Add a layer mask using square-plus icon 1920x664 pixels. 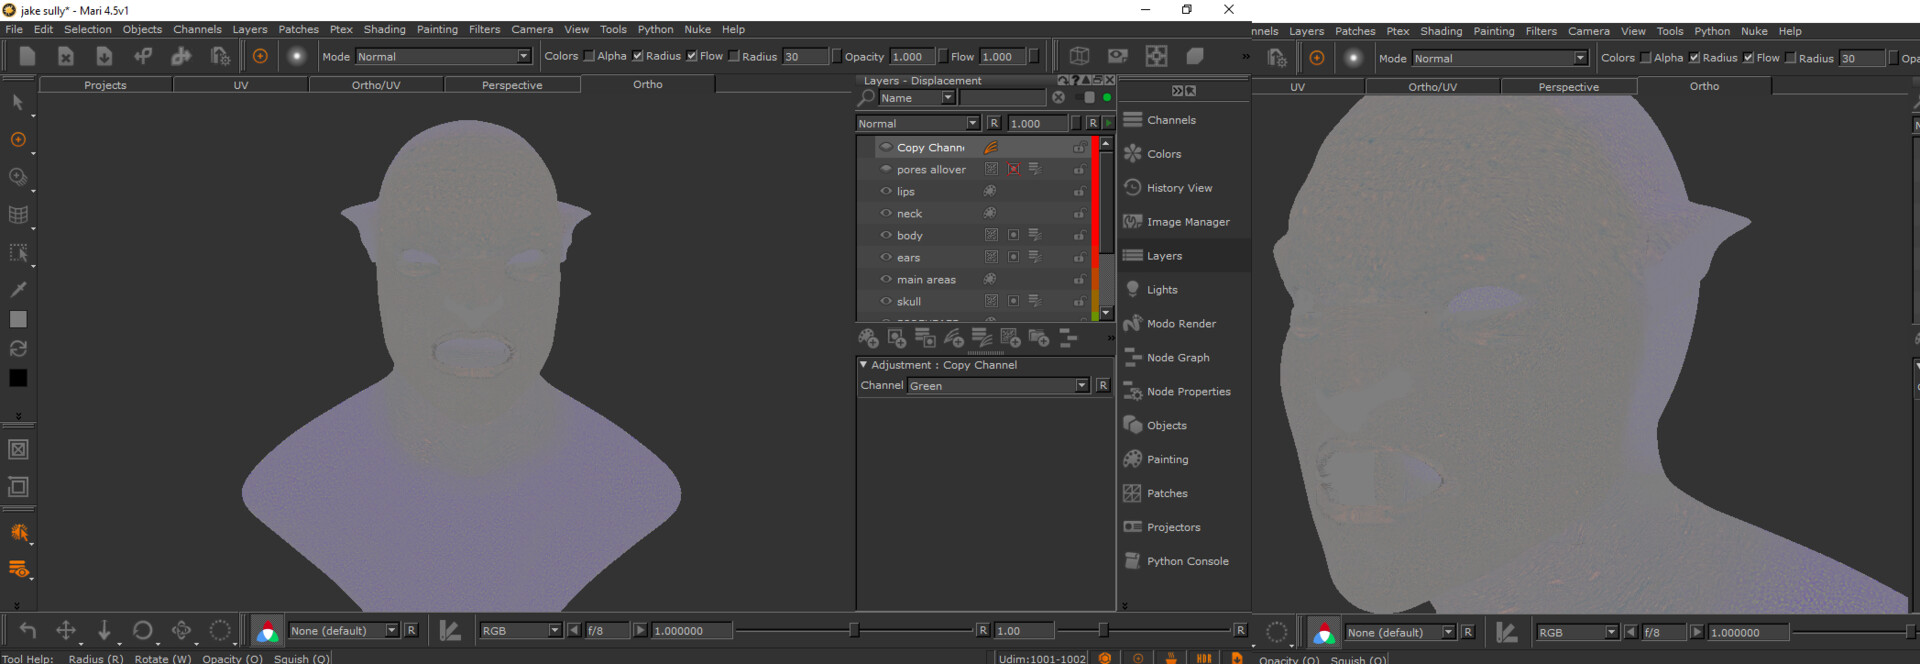[x=897, y=338]
